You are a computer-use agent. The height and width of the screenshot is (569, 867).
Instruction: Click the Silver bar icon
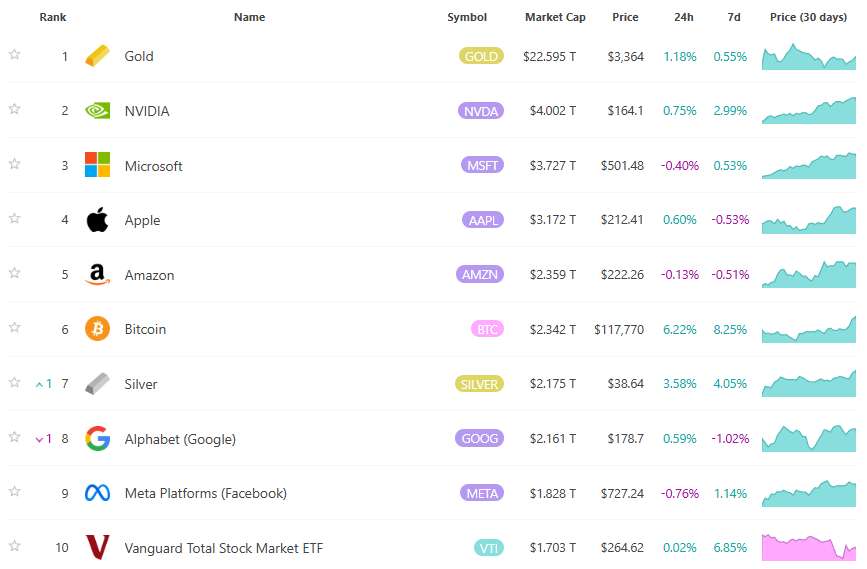97,384
